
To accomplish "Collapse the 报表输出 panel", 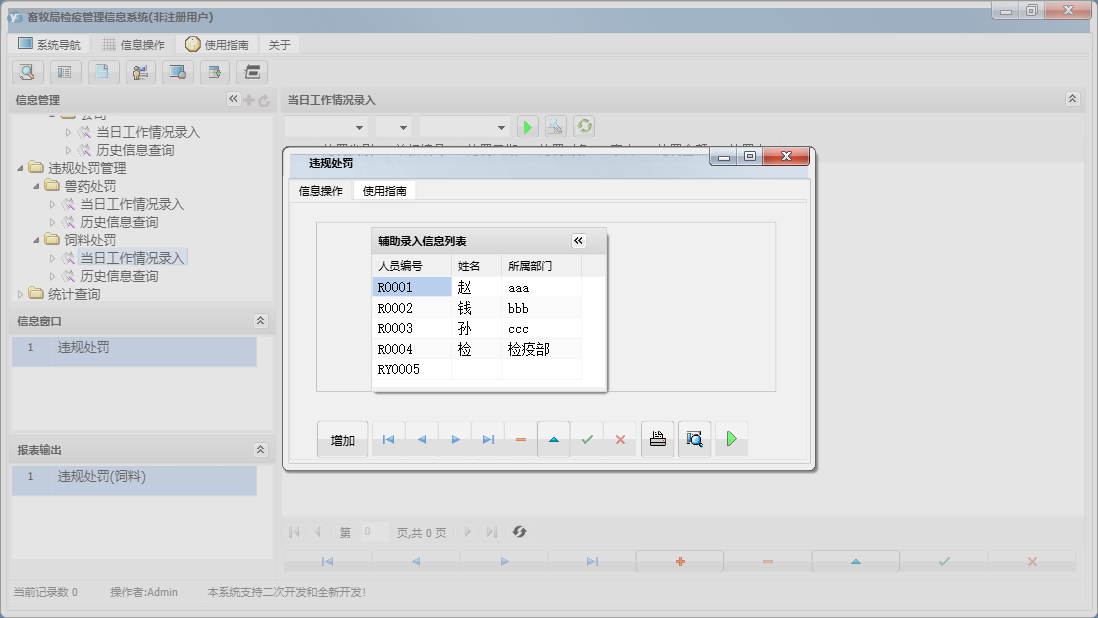I will click(x=261, y=450).
